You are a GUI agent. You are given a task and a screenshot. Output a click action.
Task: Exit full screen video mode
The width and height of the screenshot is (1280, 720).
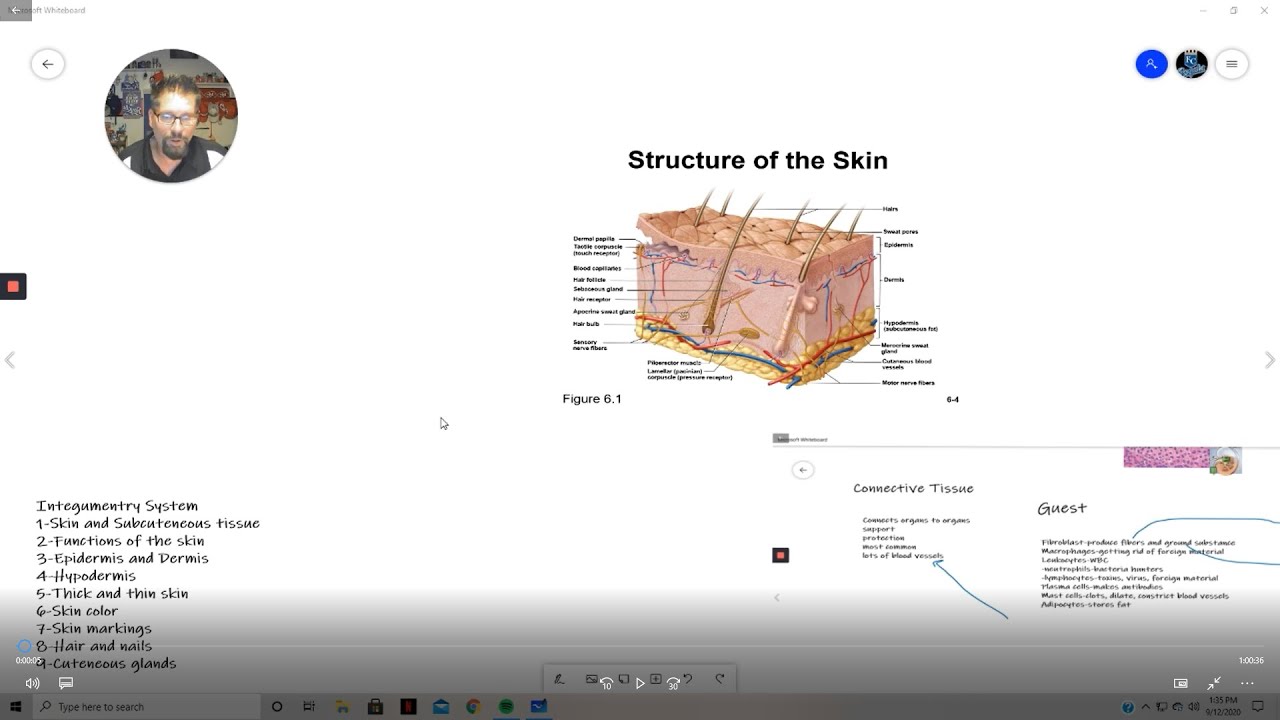click(1214, 683)
